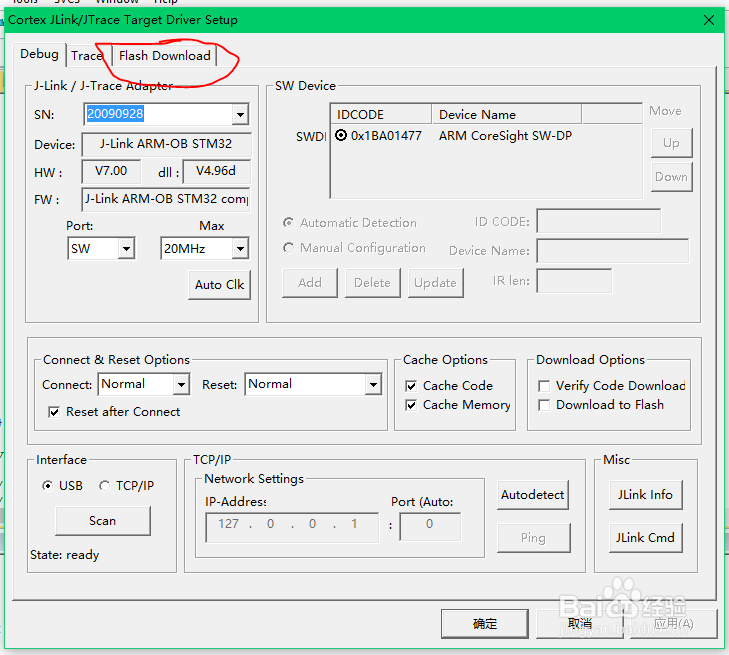Click the FW firmware text field

click(166, 199)
